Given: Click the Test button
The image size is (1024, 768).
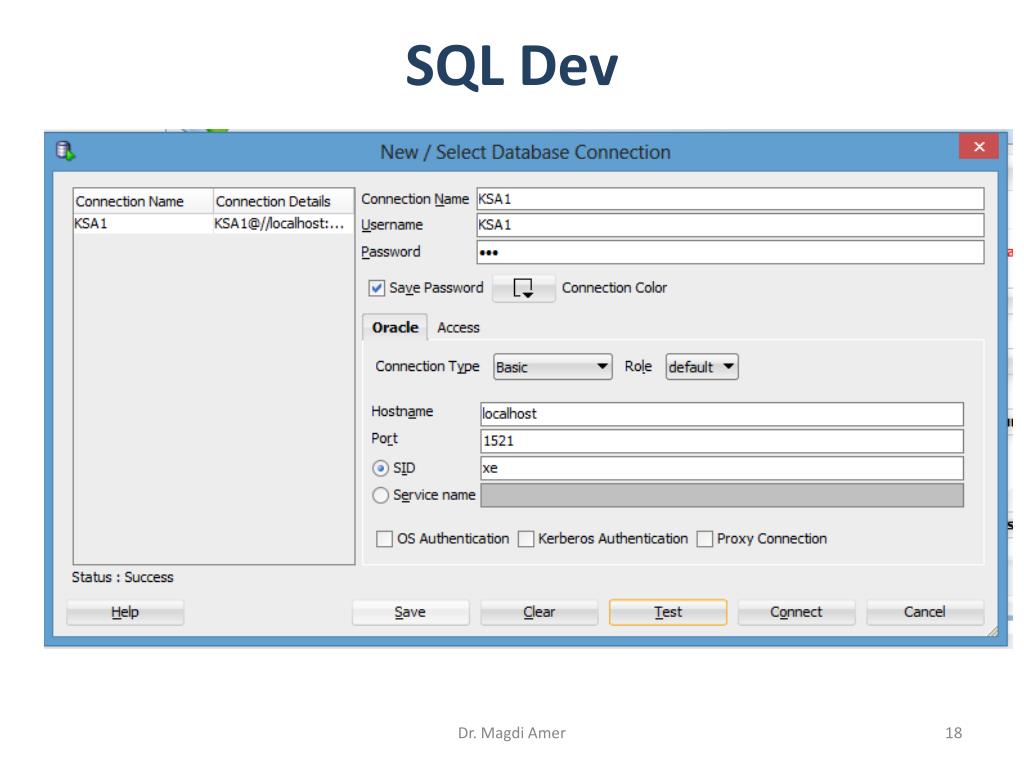Looking at the screenshot, I should click(667, 612).
